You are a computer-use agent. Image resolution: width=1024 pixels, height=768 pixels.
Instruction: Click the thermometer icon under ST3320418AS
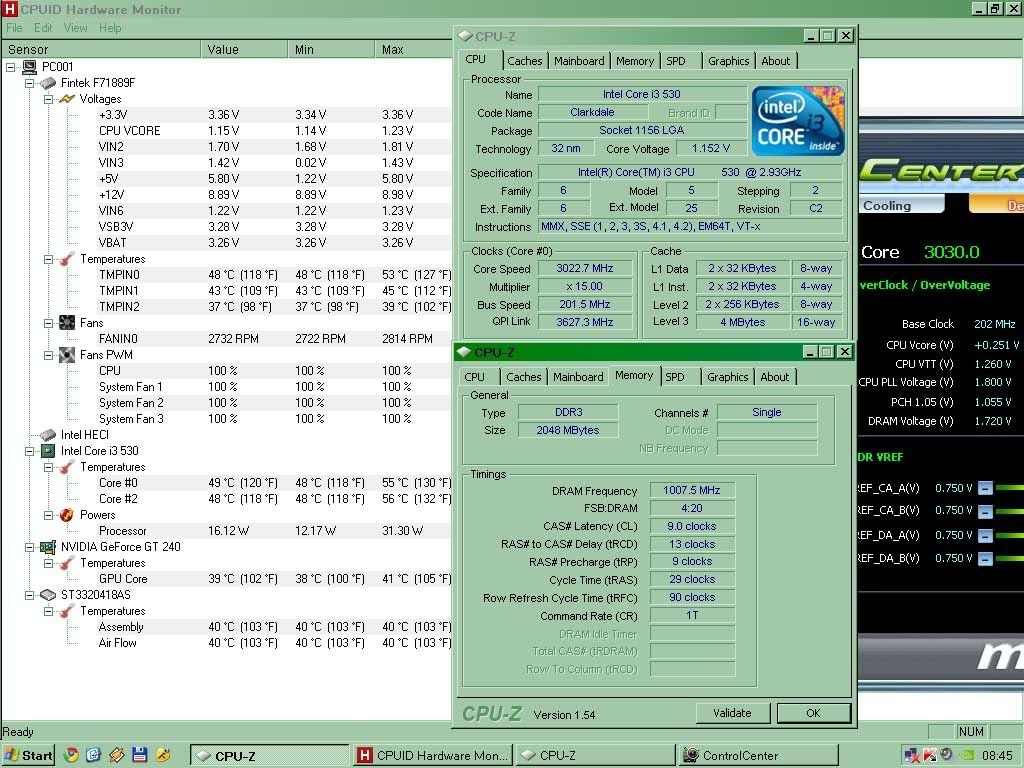tap(67, 611)
